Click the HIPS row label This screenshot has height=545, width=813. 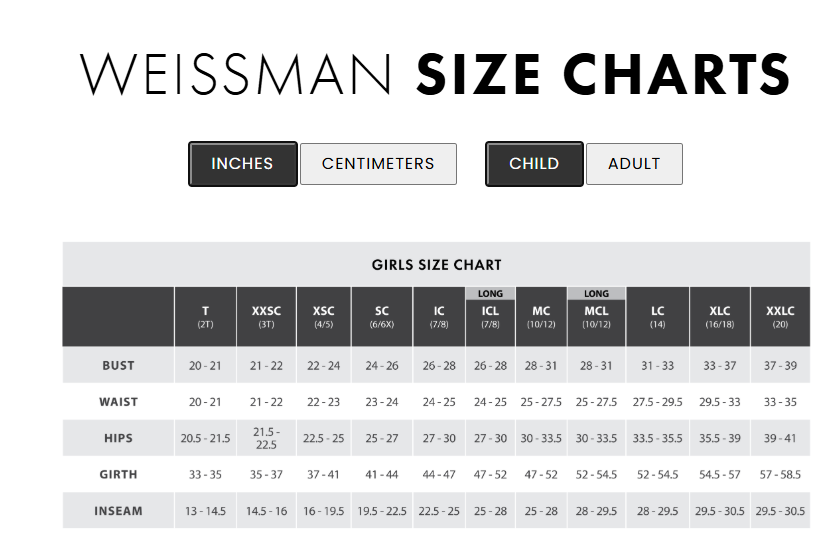(x=118, y=438)
